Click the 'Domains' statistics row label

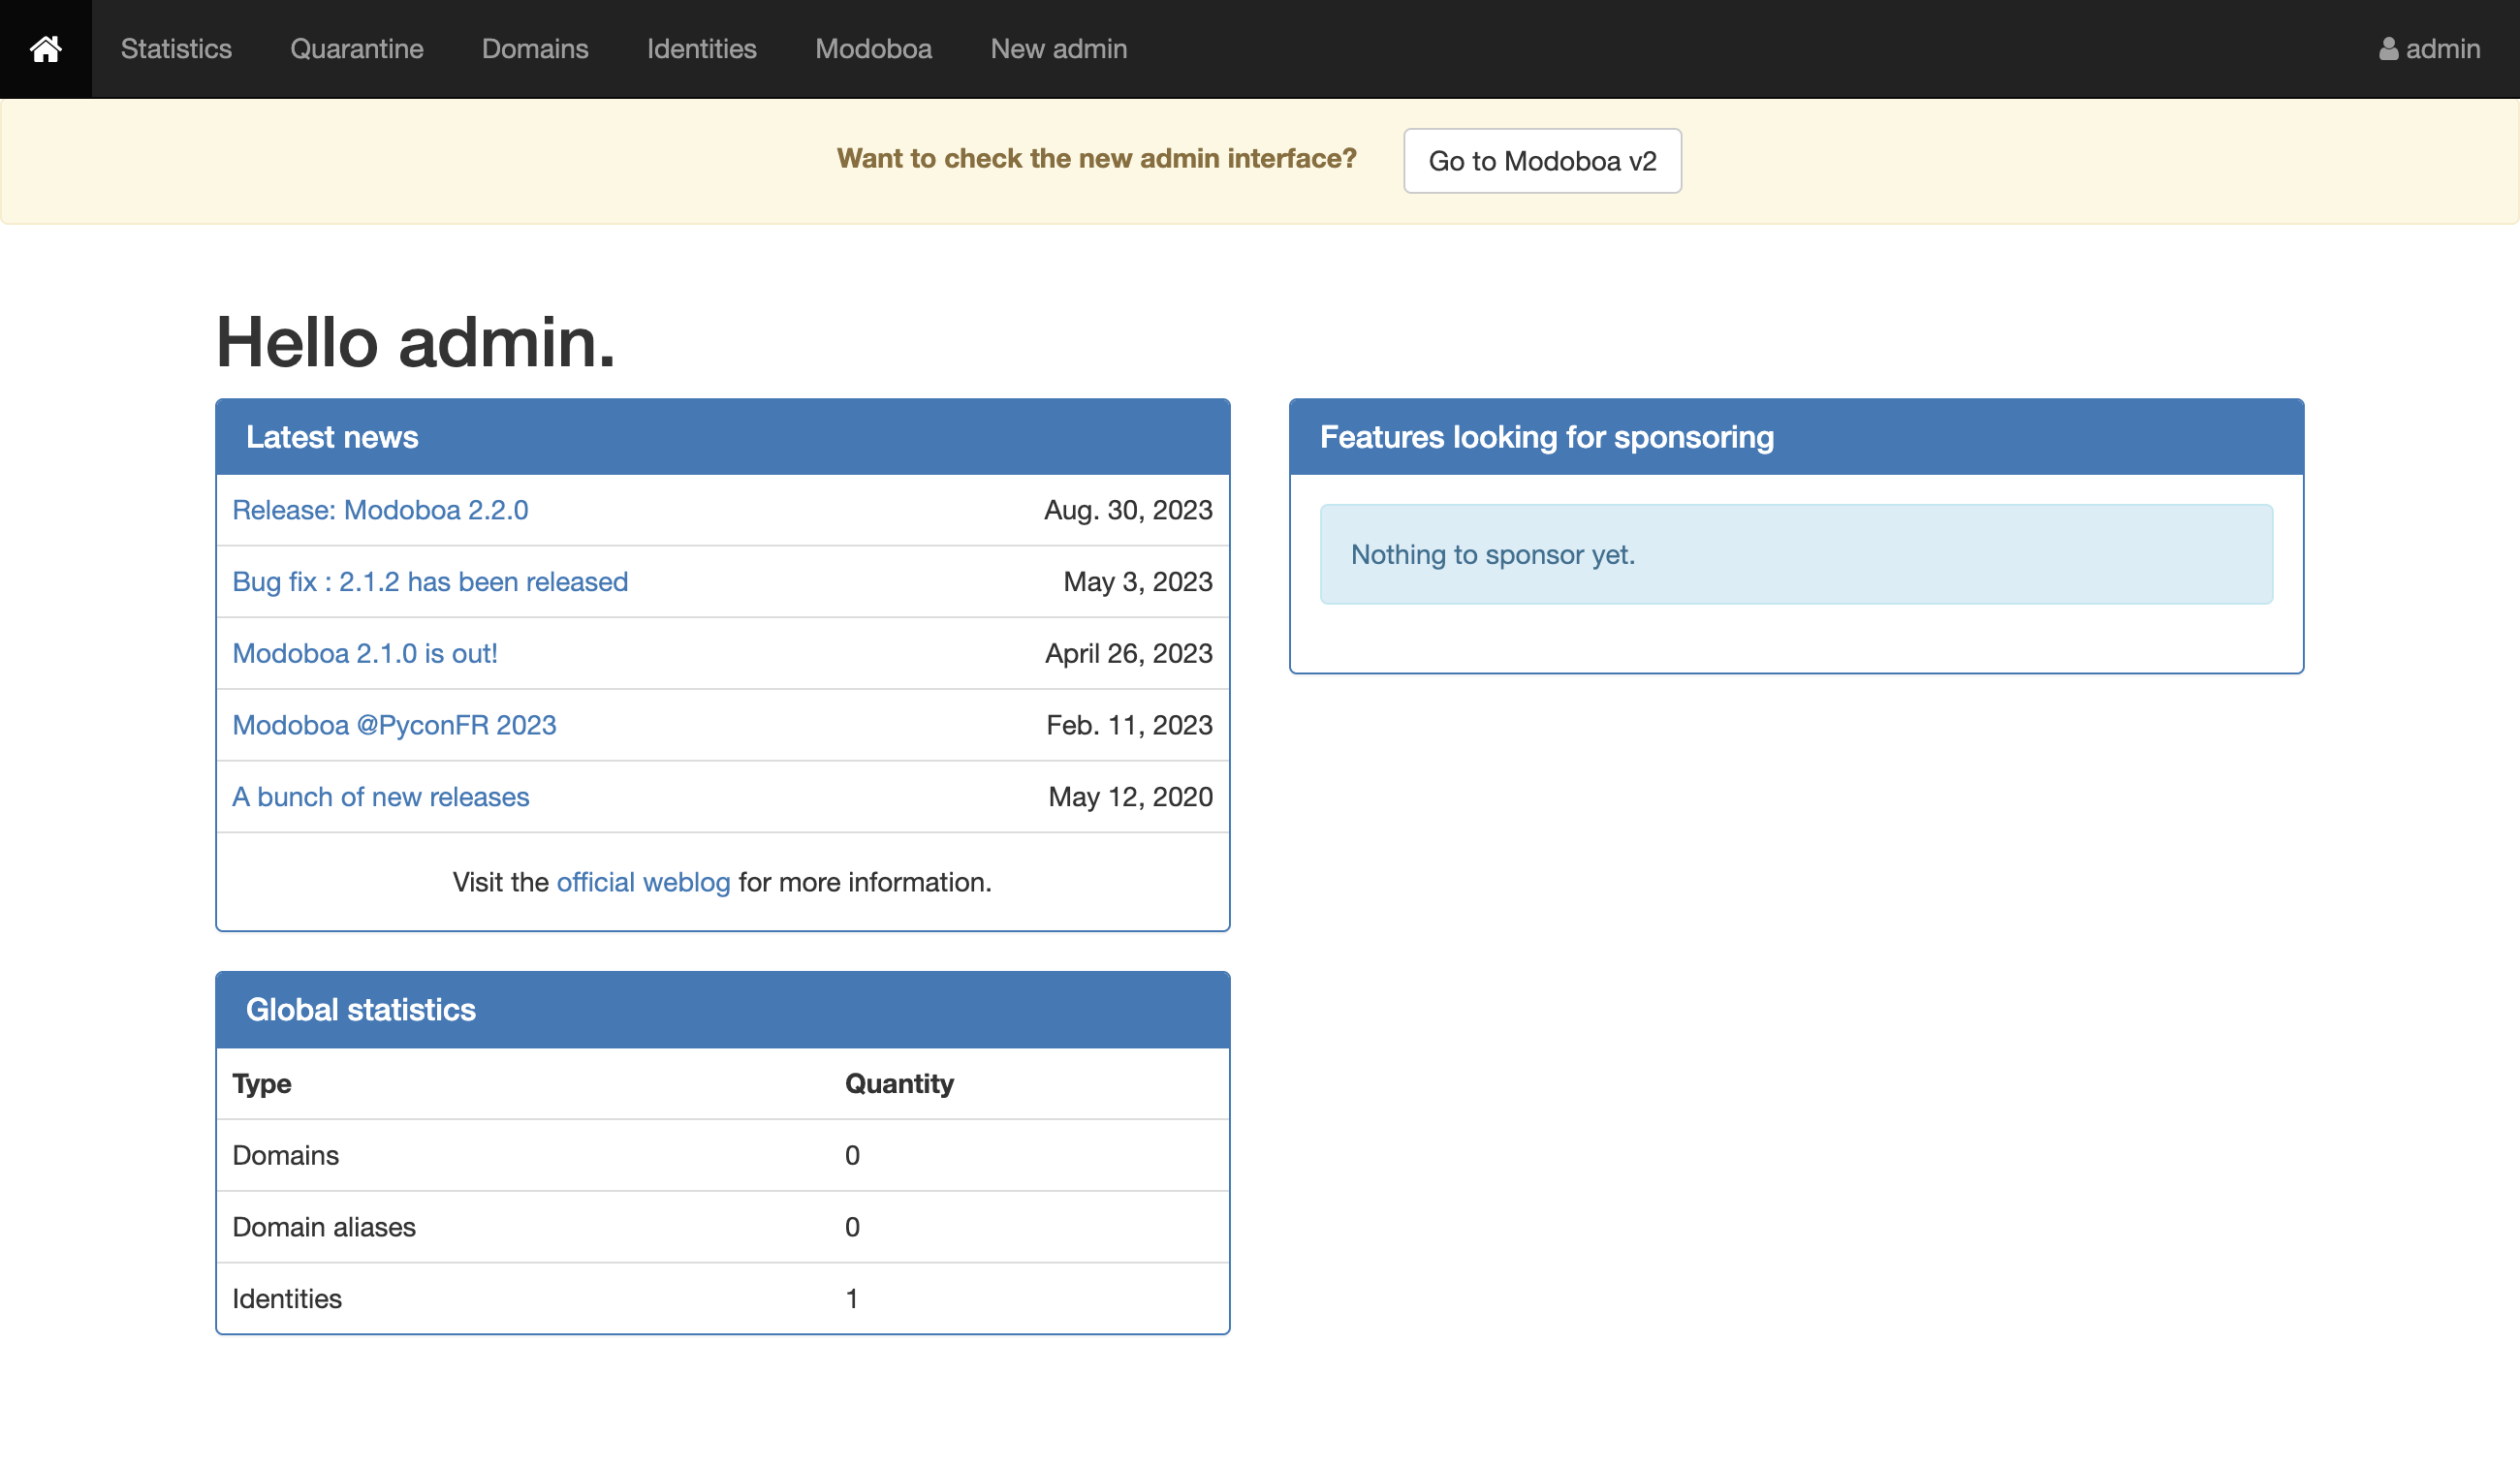(286, 1156)
